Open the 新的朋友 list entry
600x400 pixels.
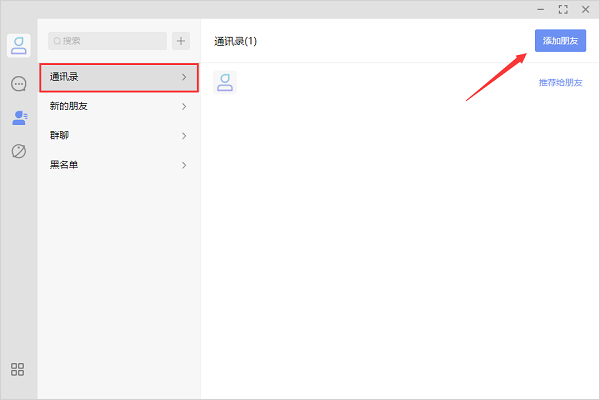click(119, 106)
